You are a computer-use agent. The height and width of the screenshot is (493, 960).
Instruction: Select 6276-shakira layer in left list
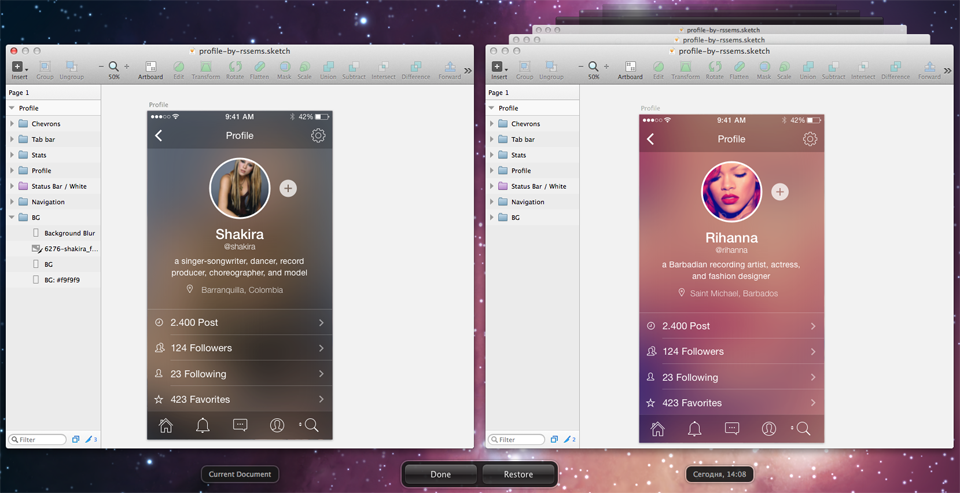point(53,249)
